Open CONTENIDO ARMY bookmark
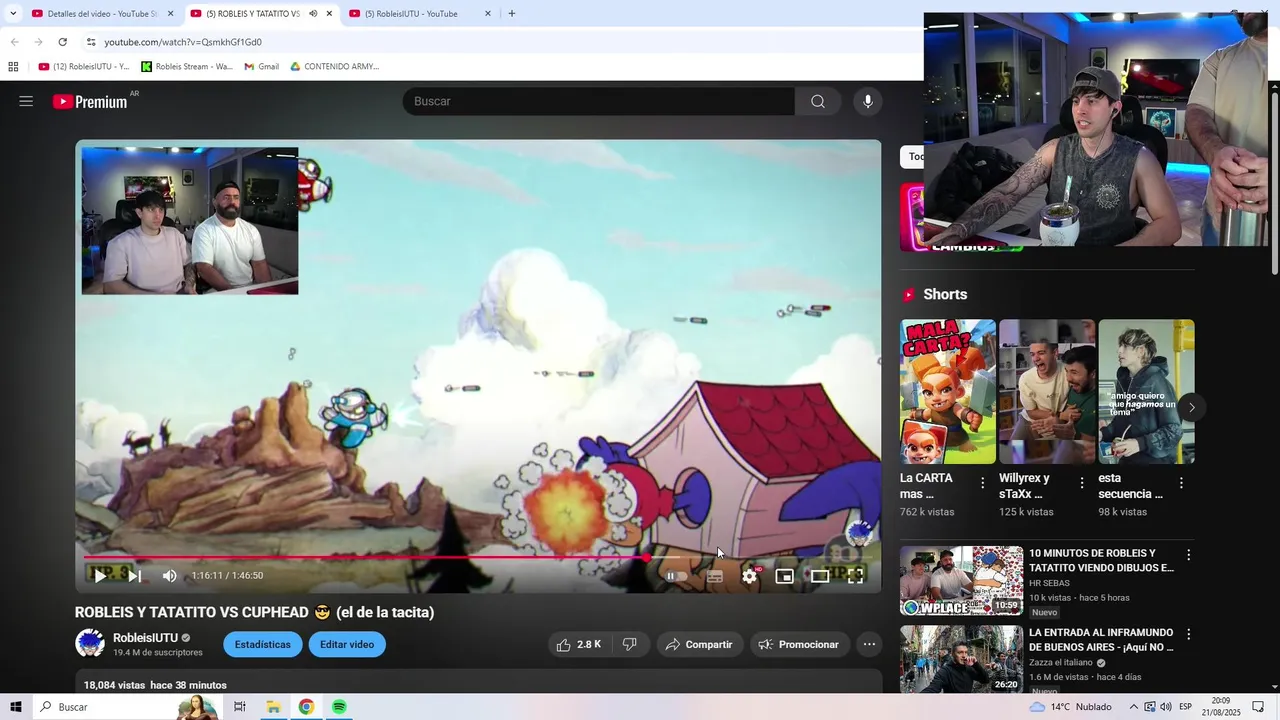The image size is (1280, 720). [335, 67]
